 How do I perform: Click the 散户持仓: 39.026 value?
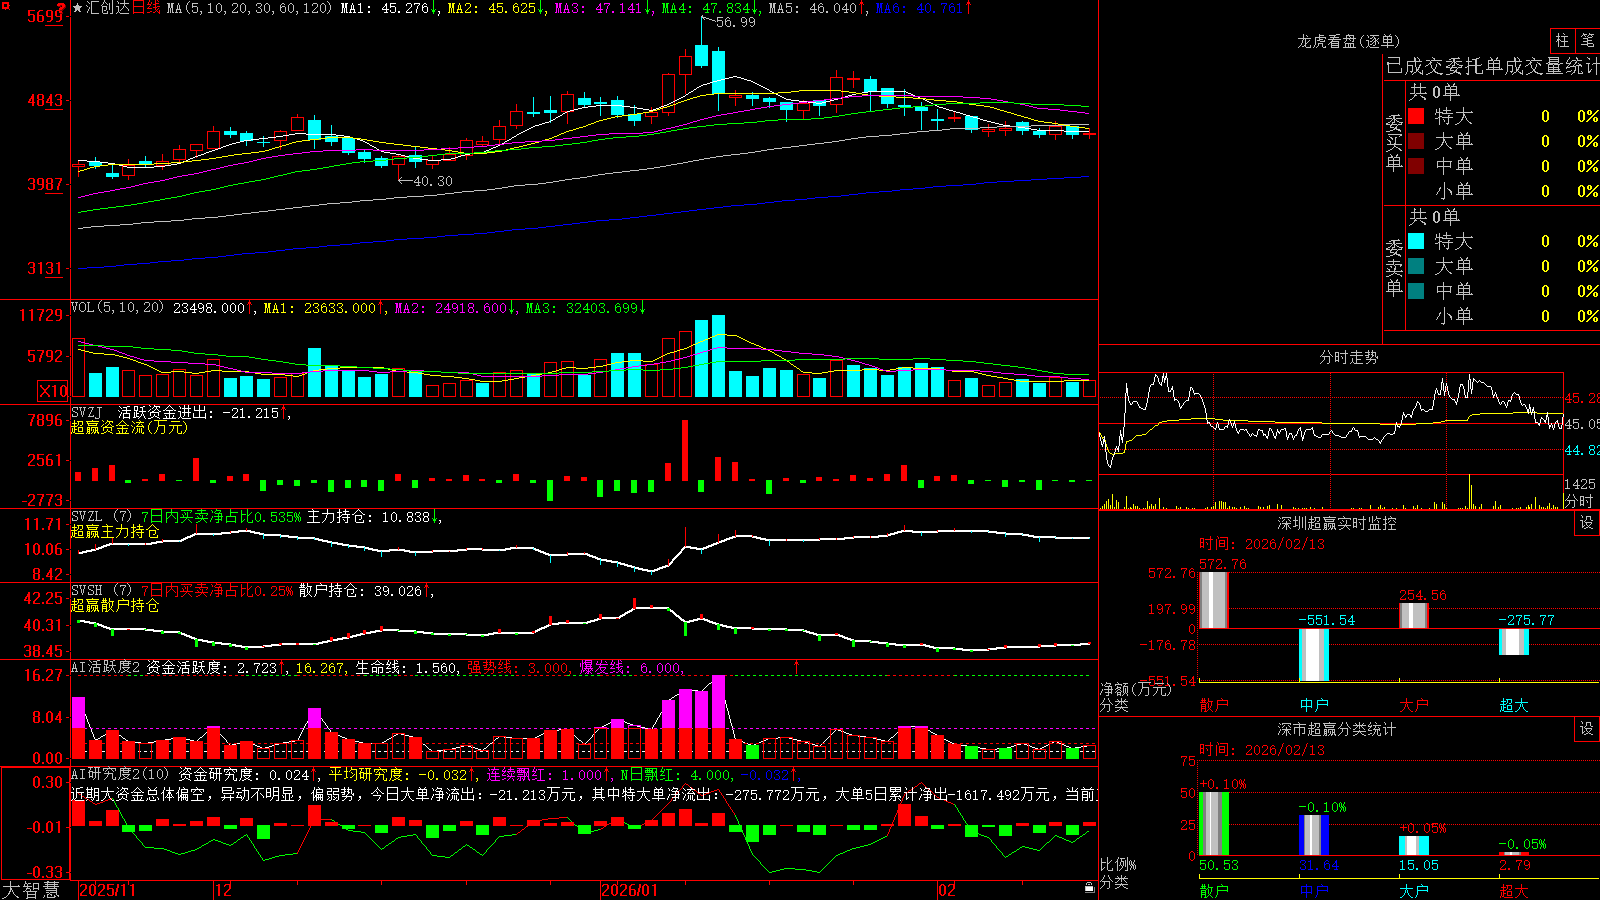(x=366, y=591)
